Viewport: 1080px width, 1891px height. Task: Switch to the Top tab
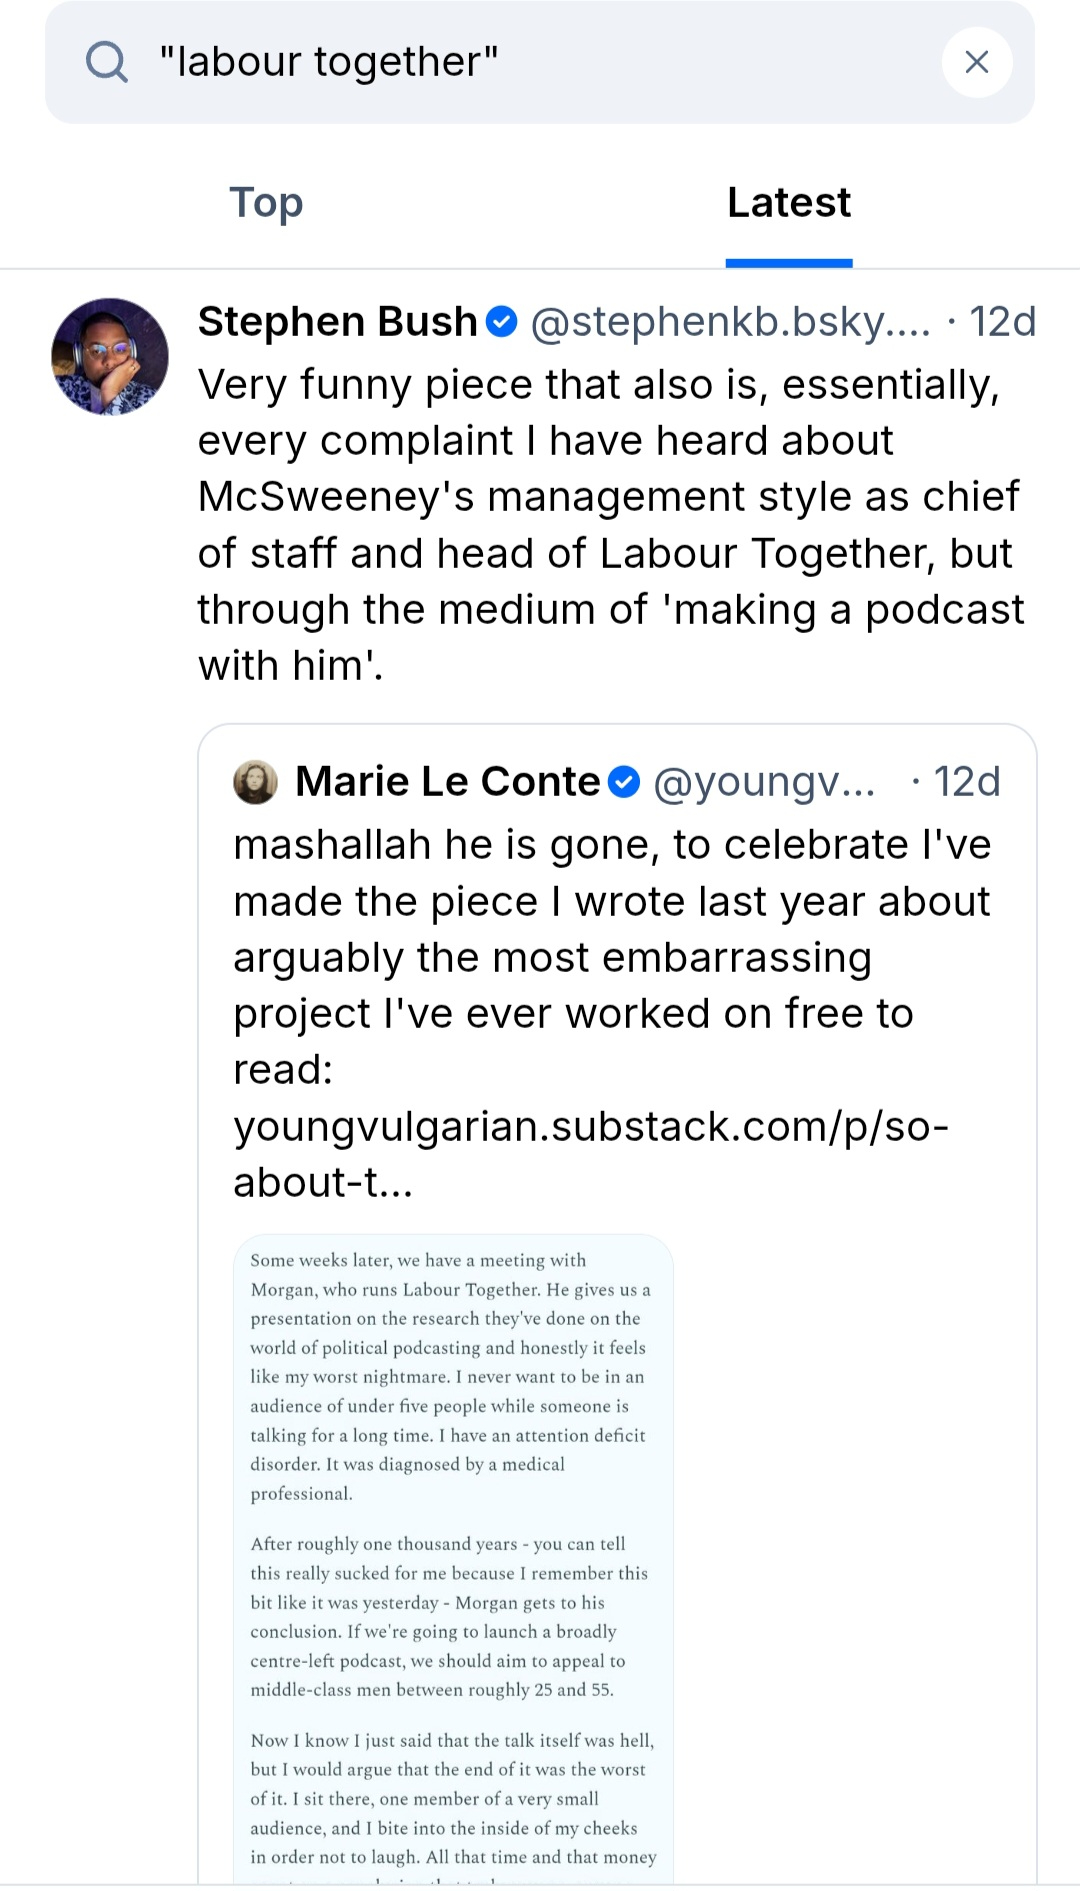click(x=266, y=203)
